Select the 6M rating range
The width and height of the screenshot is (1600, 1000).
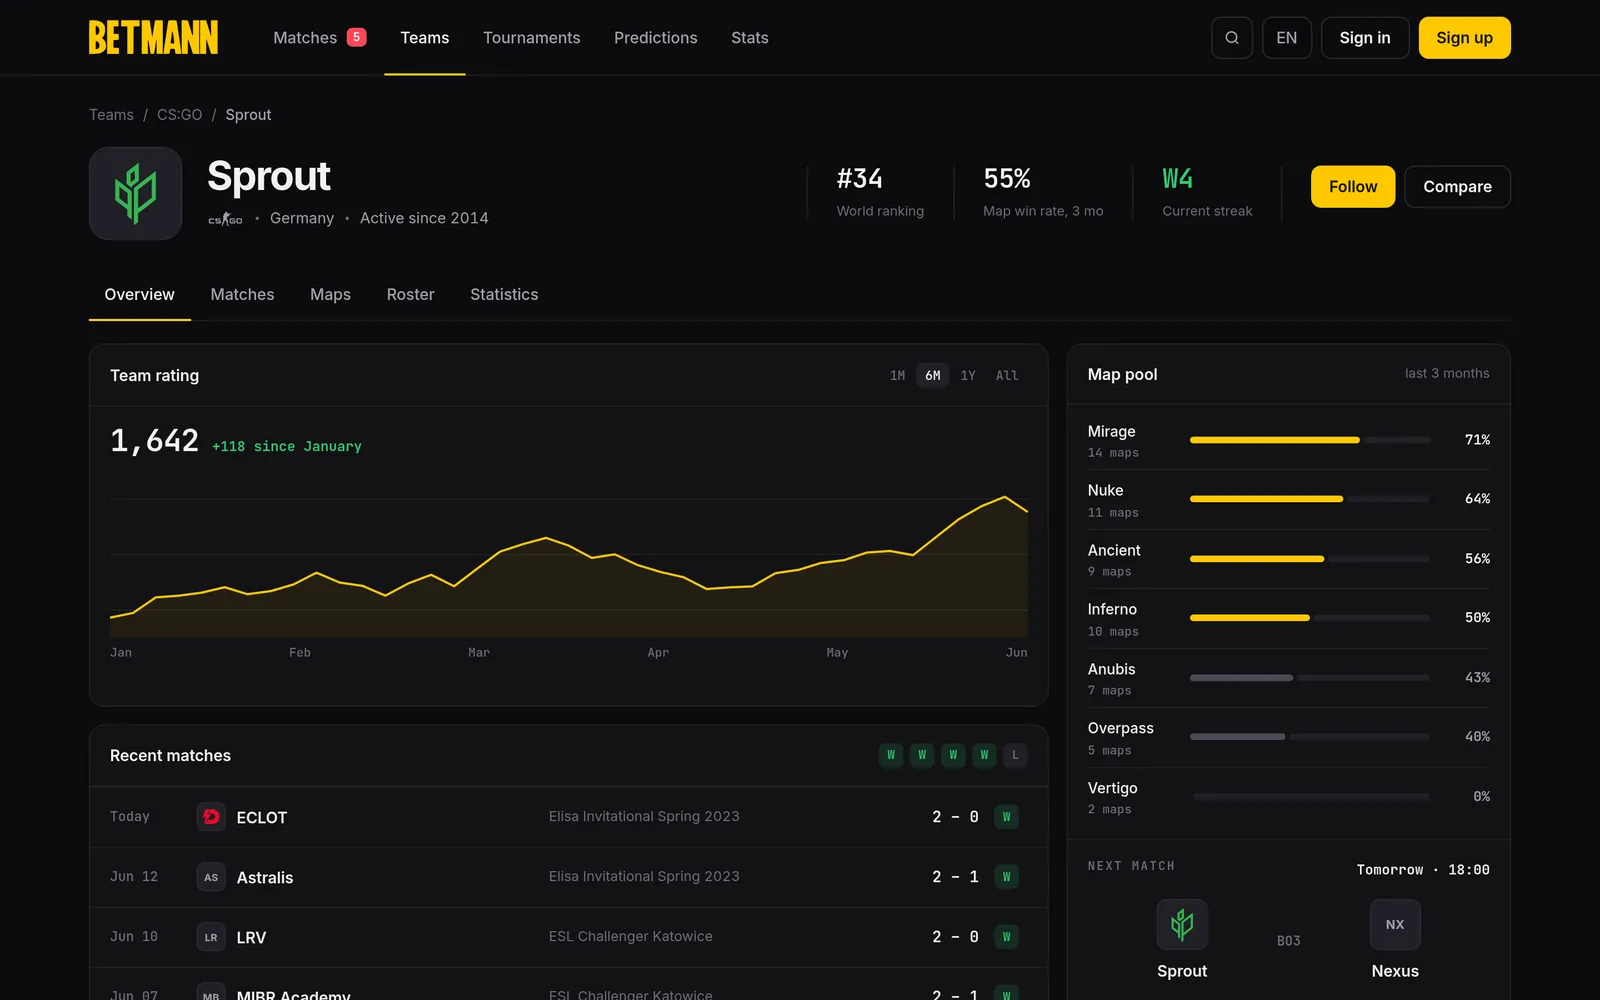tap(933, 375)
